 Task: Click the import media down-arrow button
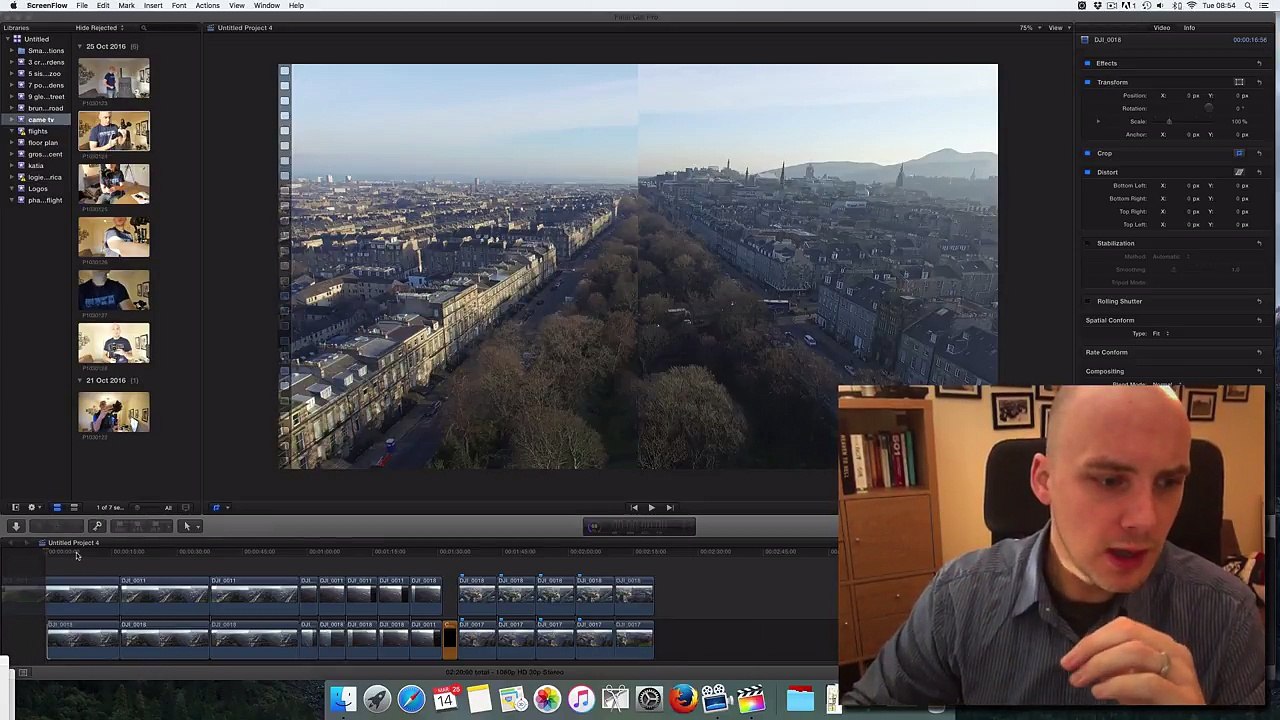(16, 526)
